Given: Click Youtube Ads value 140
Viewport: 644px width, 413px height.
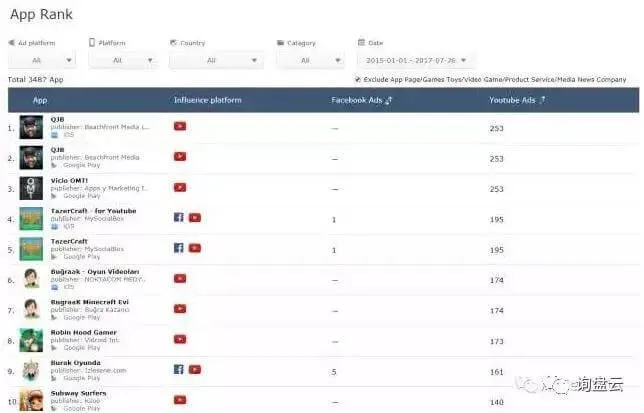Looking at the screenshot, I should pos(497,402).
